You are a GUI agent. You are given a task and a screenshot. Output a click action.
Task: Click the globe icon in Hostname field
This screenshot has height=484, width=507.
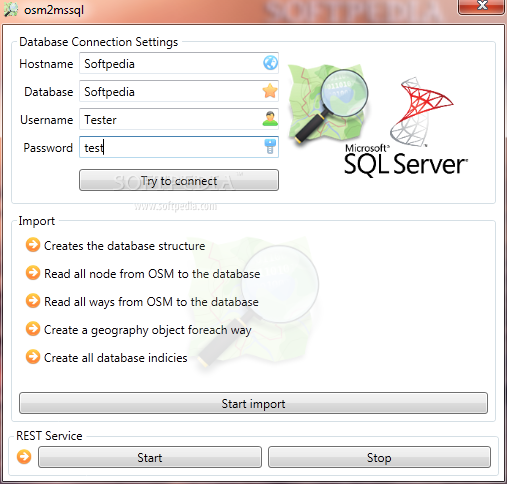270,63
